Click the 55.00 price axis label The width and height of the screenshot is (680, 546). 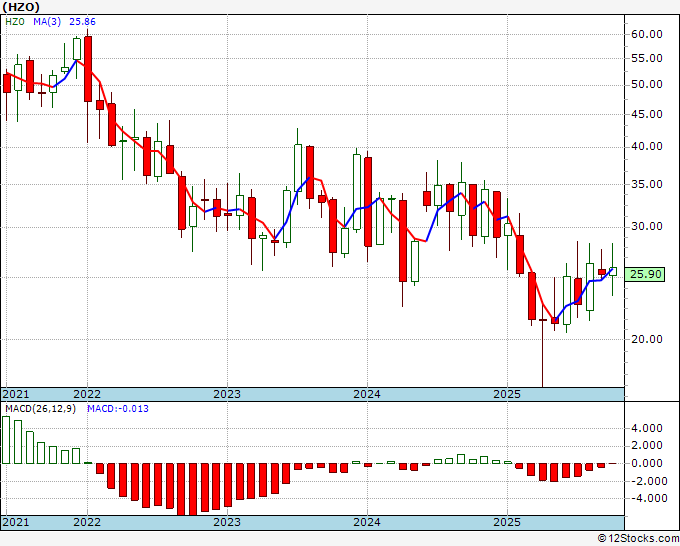pos(647,59)
